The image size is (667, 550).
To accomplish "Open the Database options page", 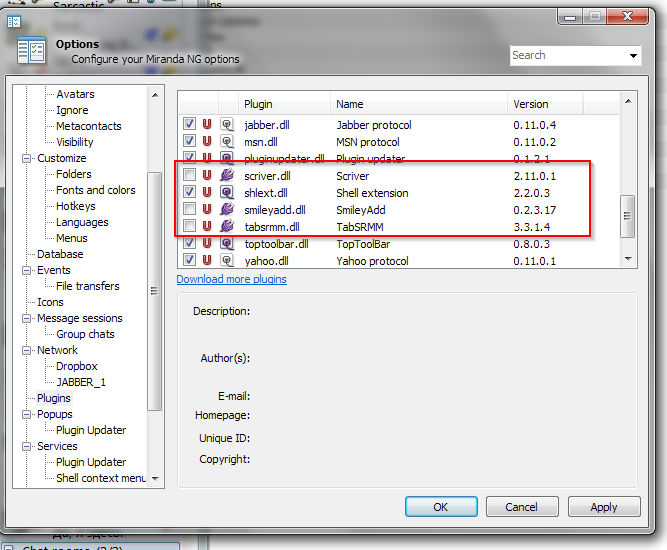I will coord(60,254).
